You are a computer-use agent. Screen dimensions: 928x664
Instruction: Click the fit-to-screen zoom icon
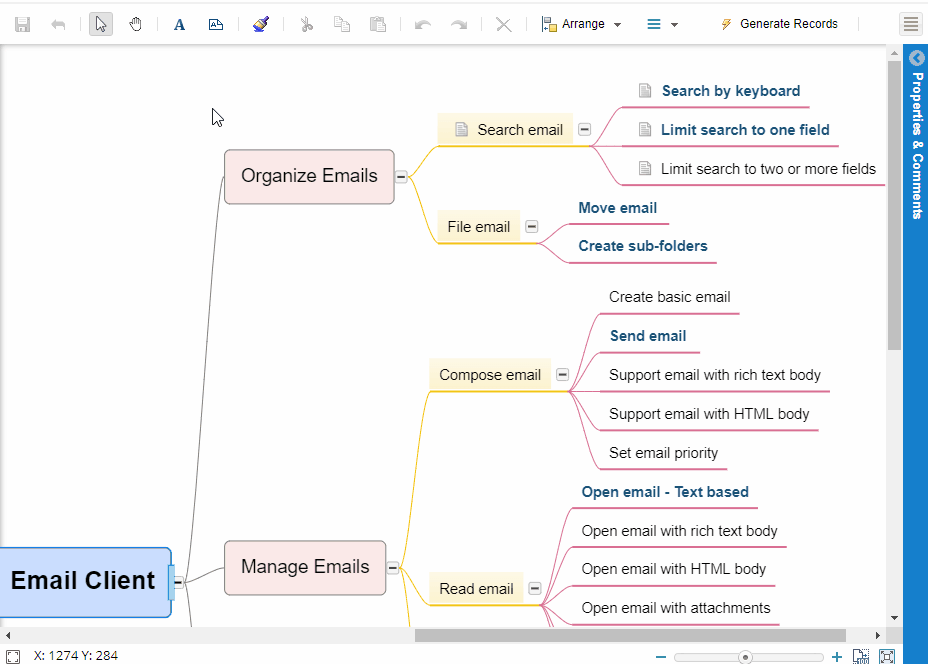click(887, 656)
